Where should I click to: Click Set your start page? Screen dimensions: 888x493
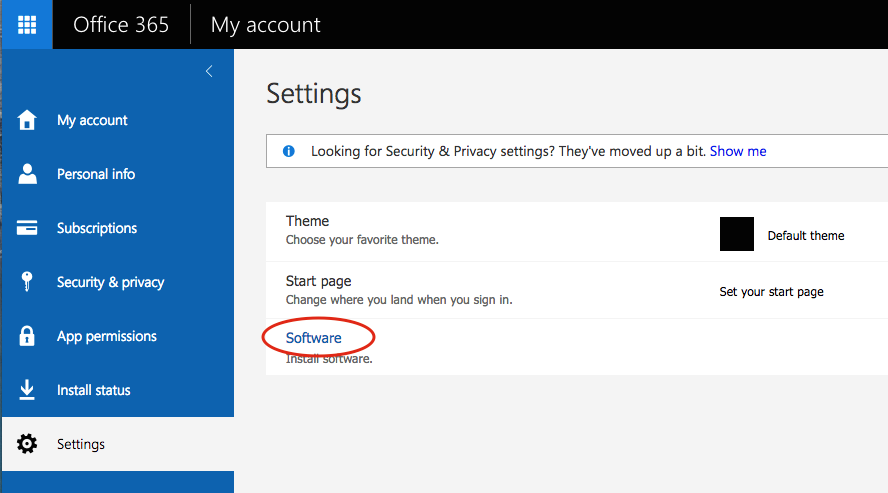click(771, 291)
